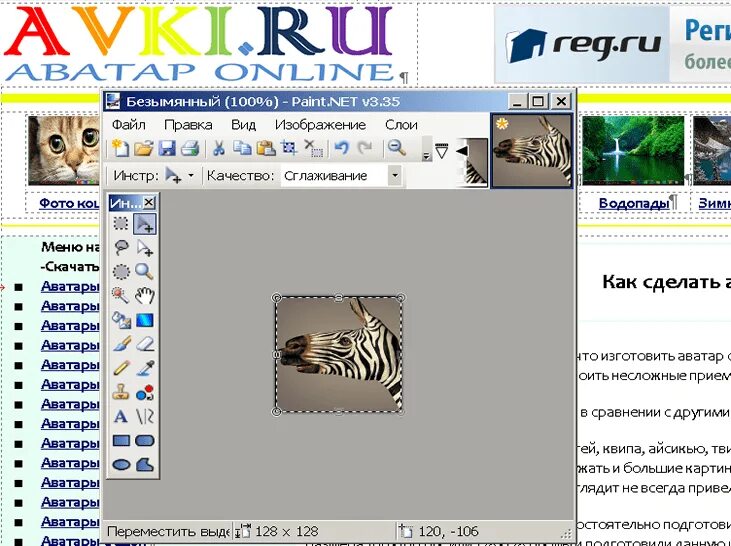
Task: Select the Rectangle shape tool
Action: (x=121, y=441)
